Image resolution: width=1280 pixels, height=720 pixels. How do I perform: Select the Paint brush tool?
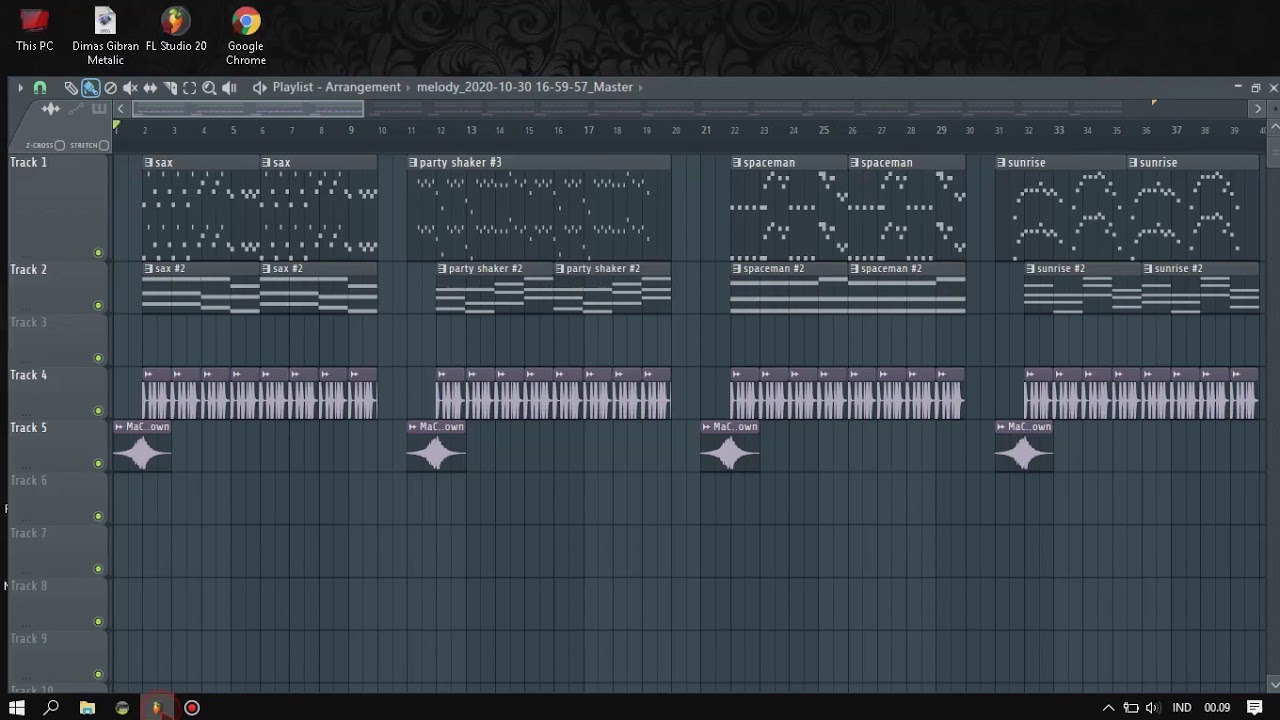[x=90, y=88]
